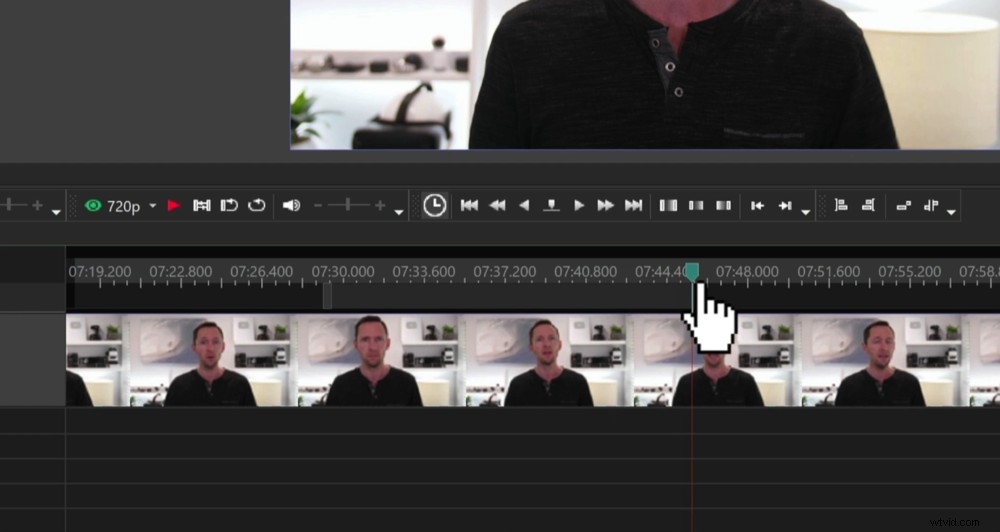Click the fast-forward double-arrow icon

pos(606,205)
